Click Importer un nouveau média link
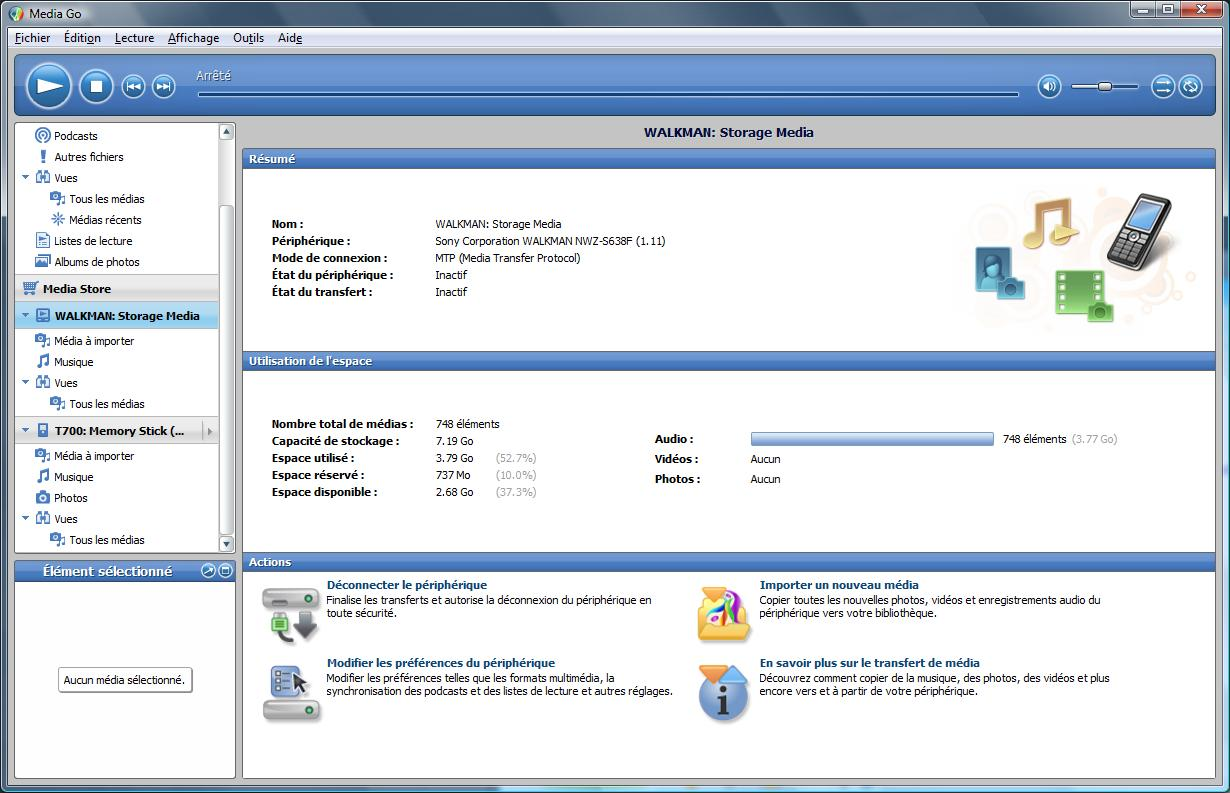The height and width of the screenshot is (793, 1230). click(x=838, y=585)
